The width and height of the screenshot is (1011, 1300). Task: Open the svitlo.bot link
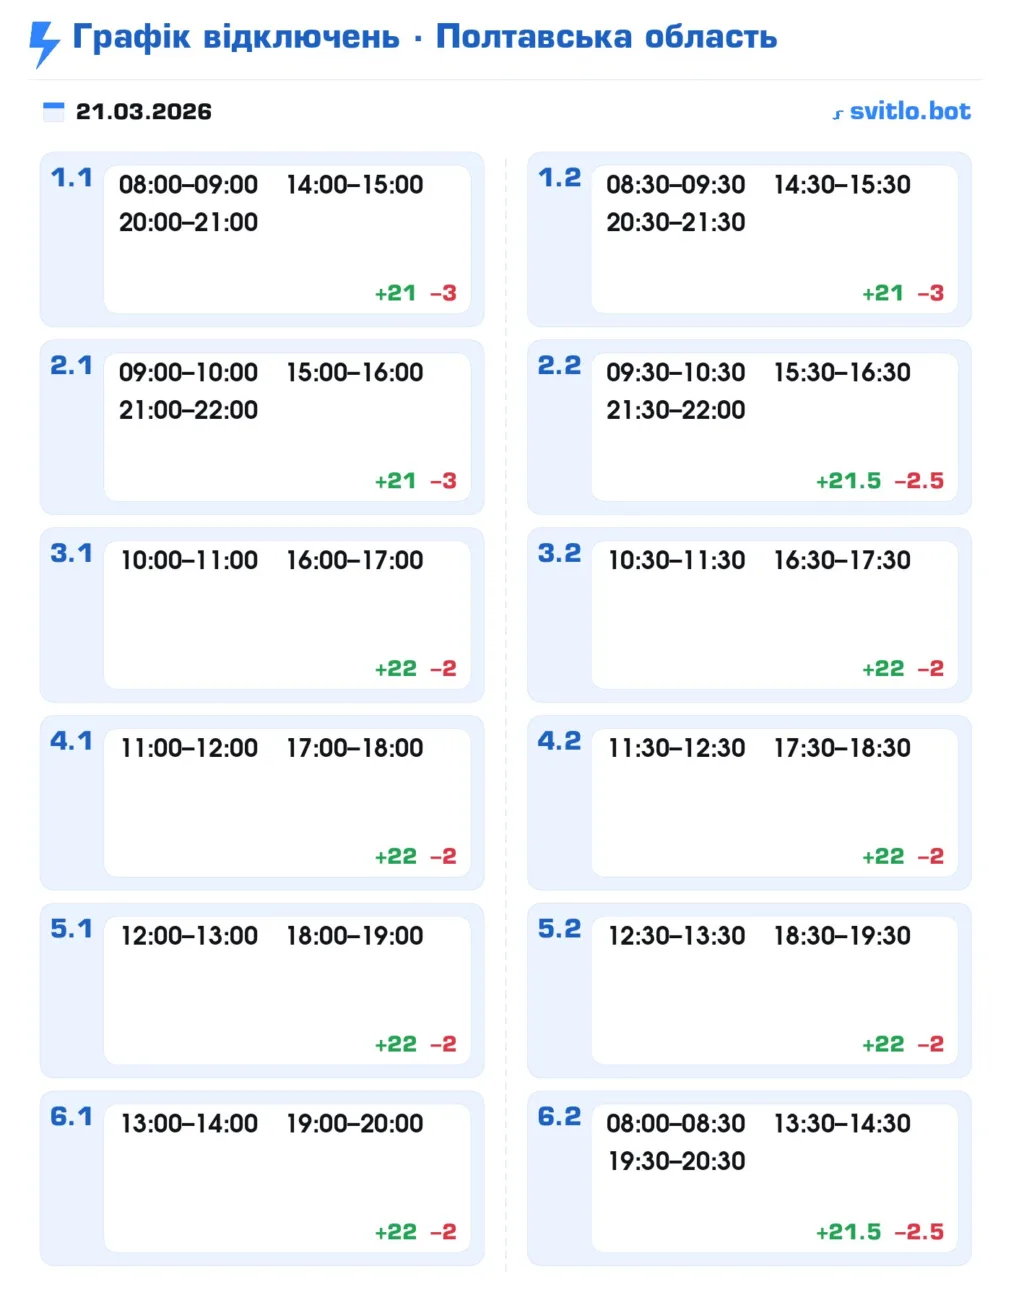pyautogui.click(x=909, y=111)
